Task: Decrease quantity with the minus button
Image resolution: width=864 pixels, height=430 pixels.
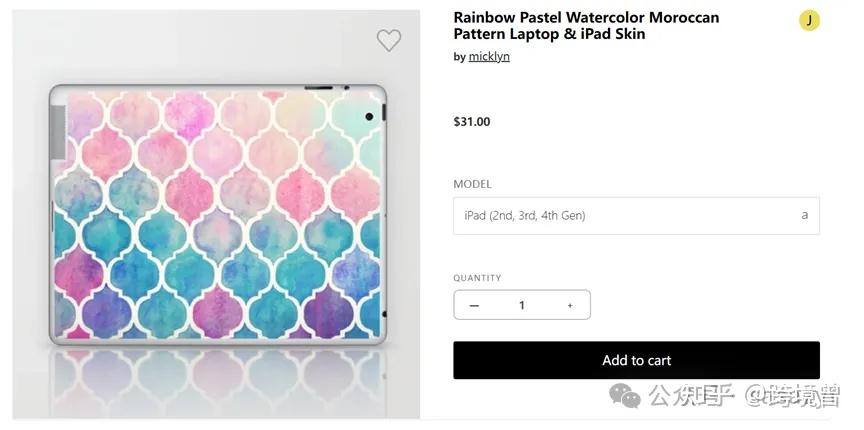Action: [x=474, y=305]
